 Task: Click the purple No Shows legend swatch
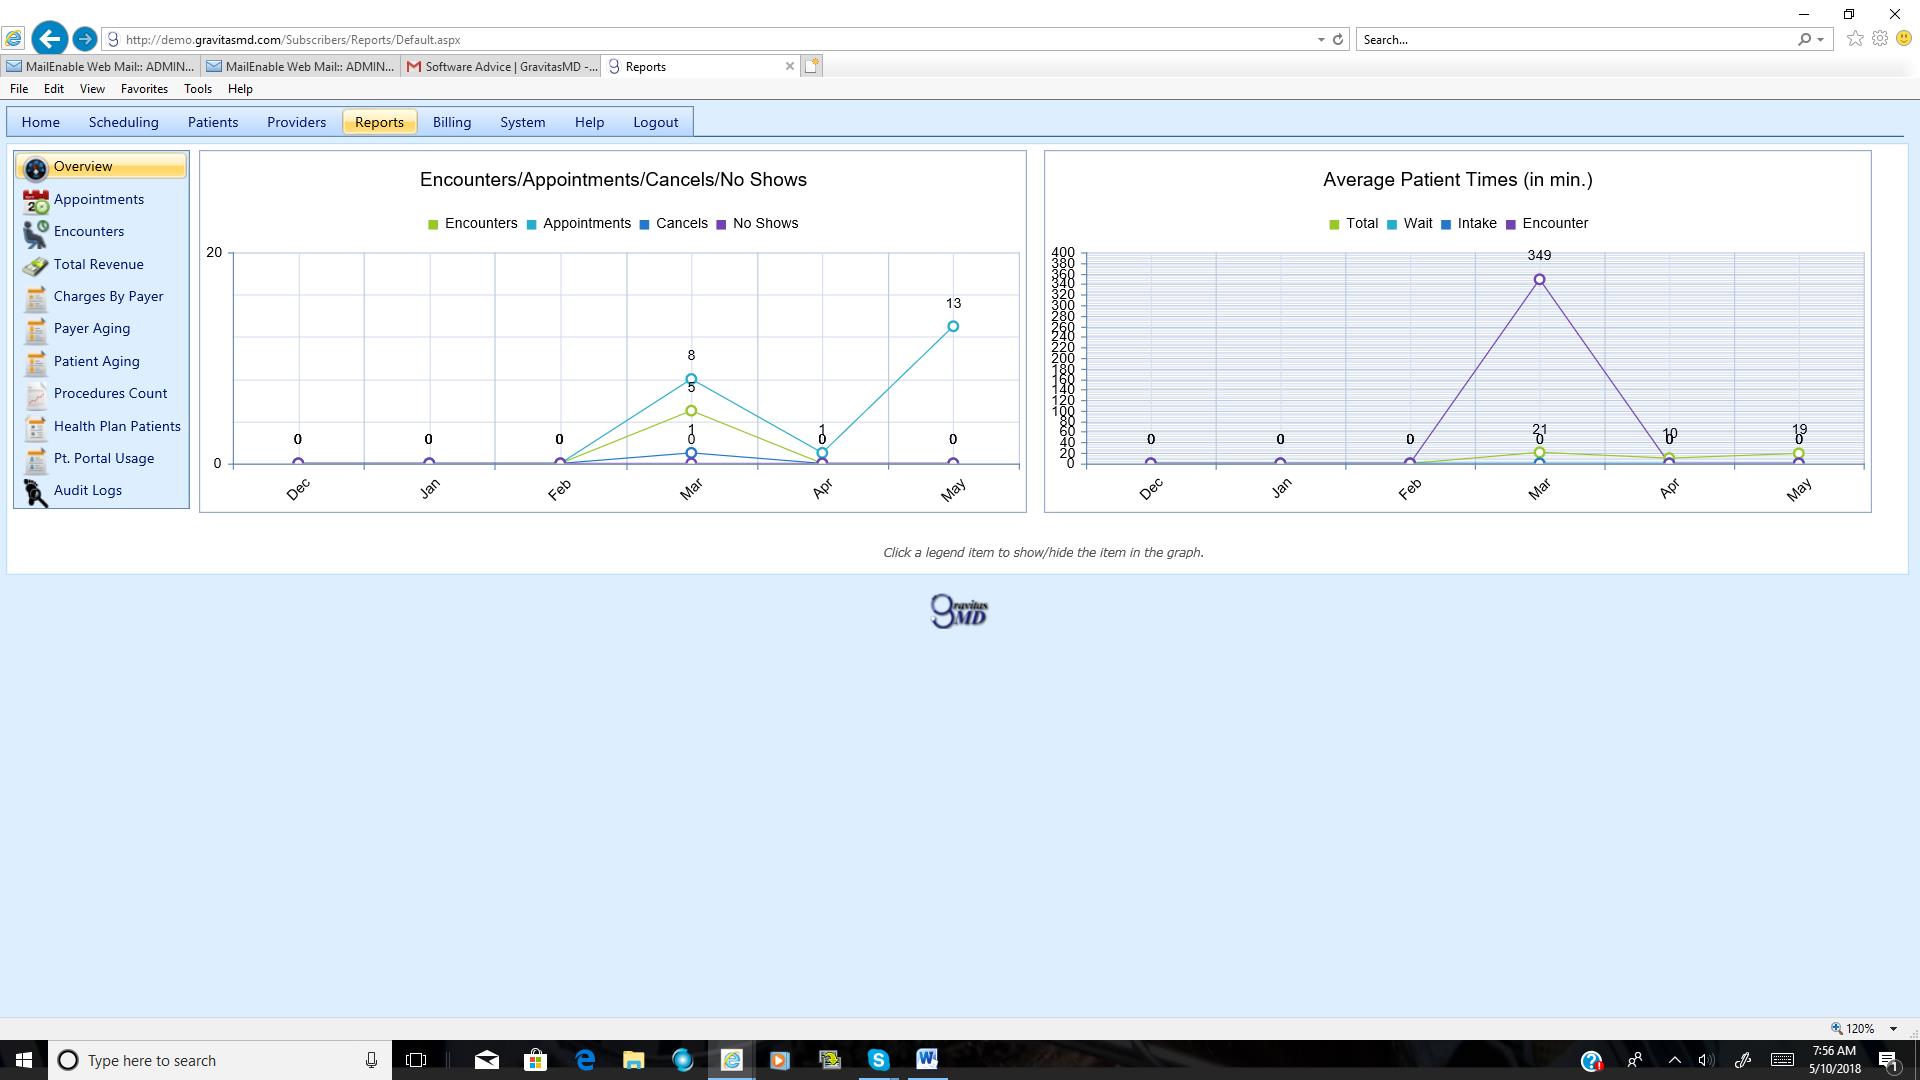click(x=721, y=224)
